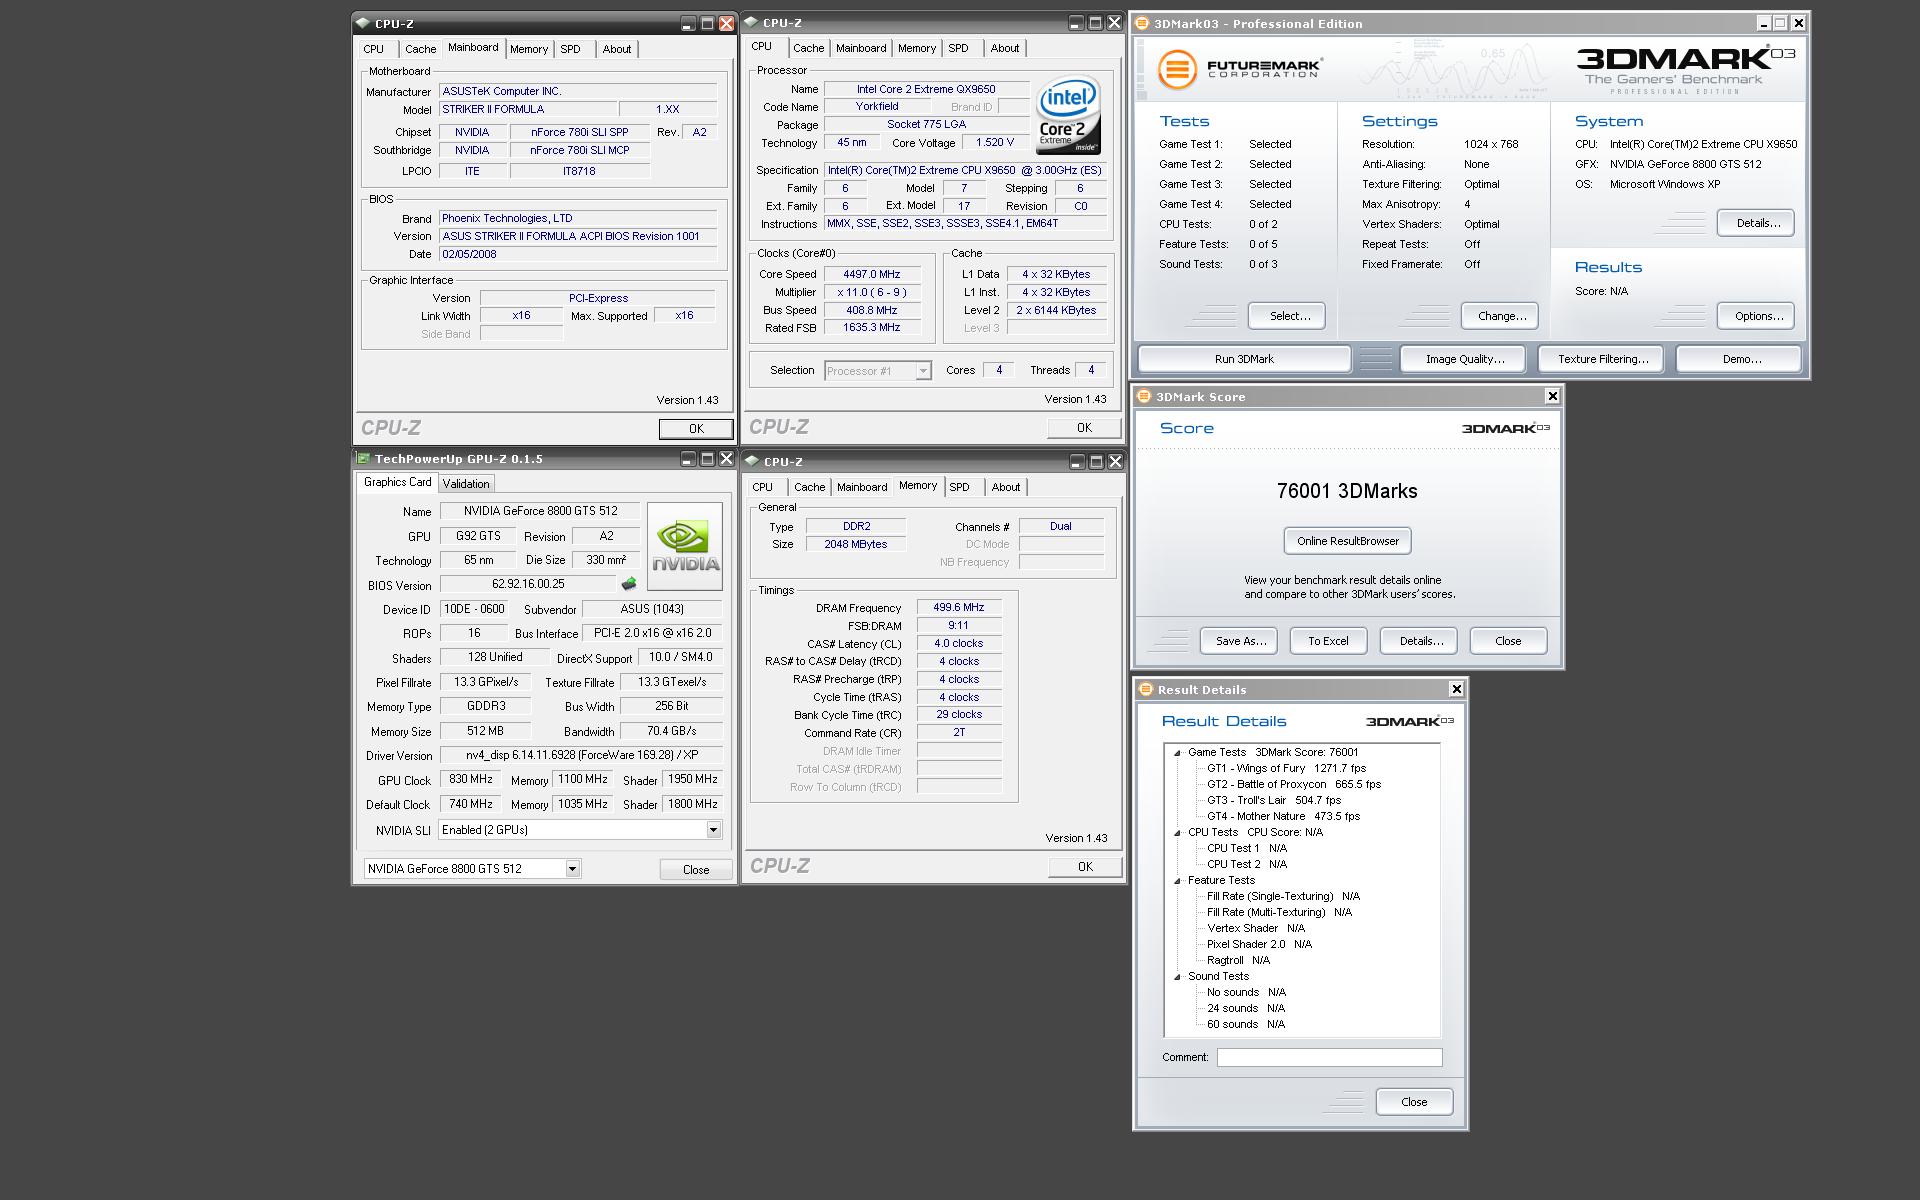
Task: Export score with To Excel button
Action: pos(1328,641)
